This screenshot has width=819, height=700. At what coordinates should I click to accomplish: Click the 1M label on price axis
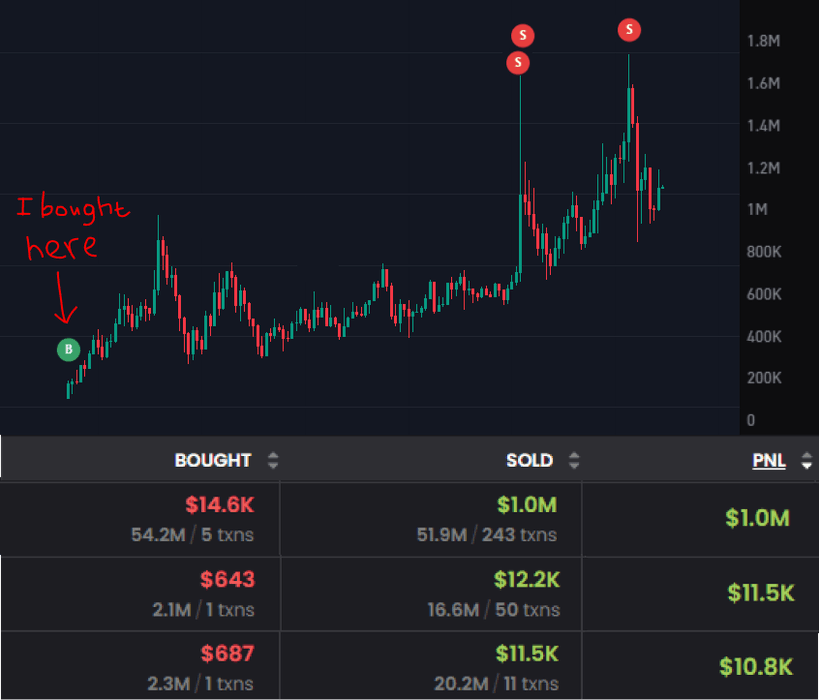pos(757,210)
